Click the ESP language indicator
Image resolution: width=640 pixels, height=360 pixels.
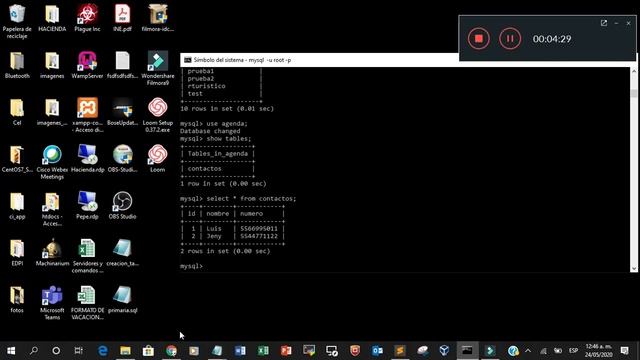click(x=573, y=351)
